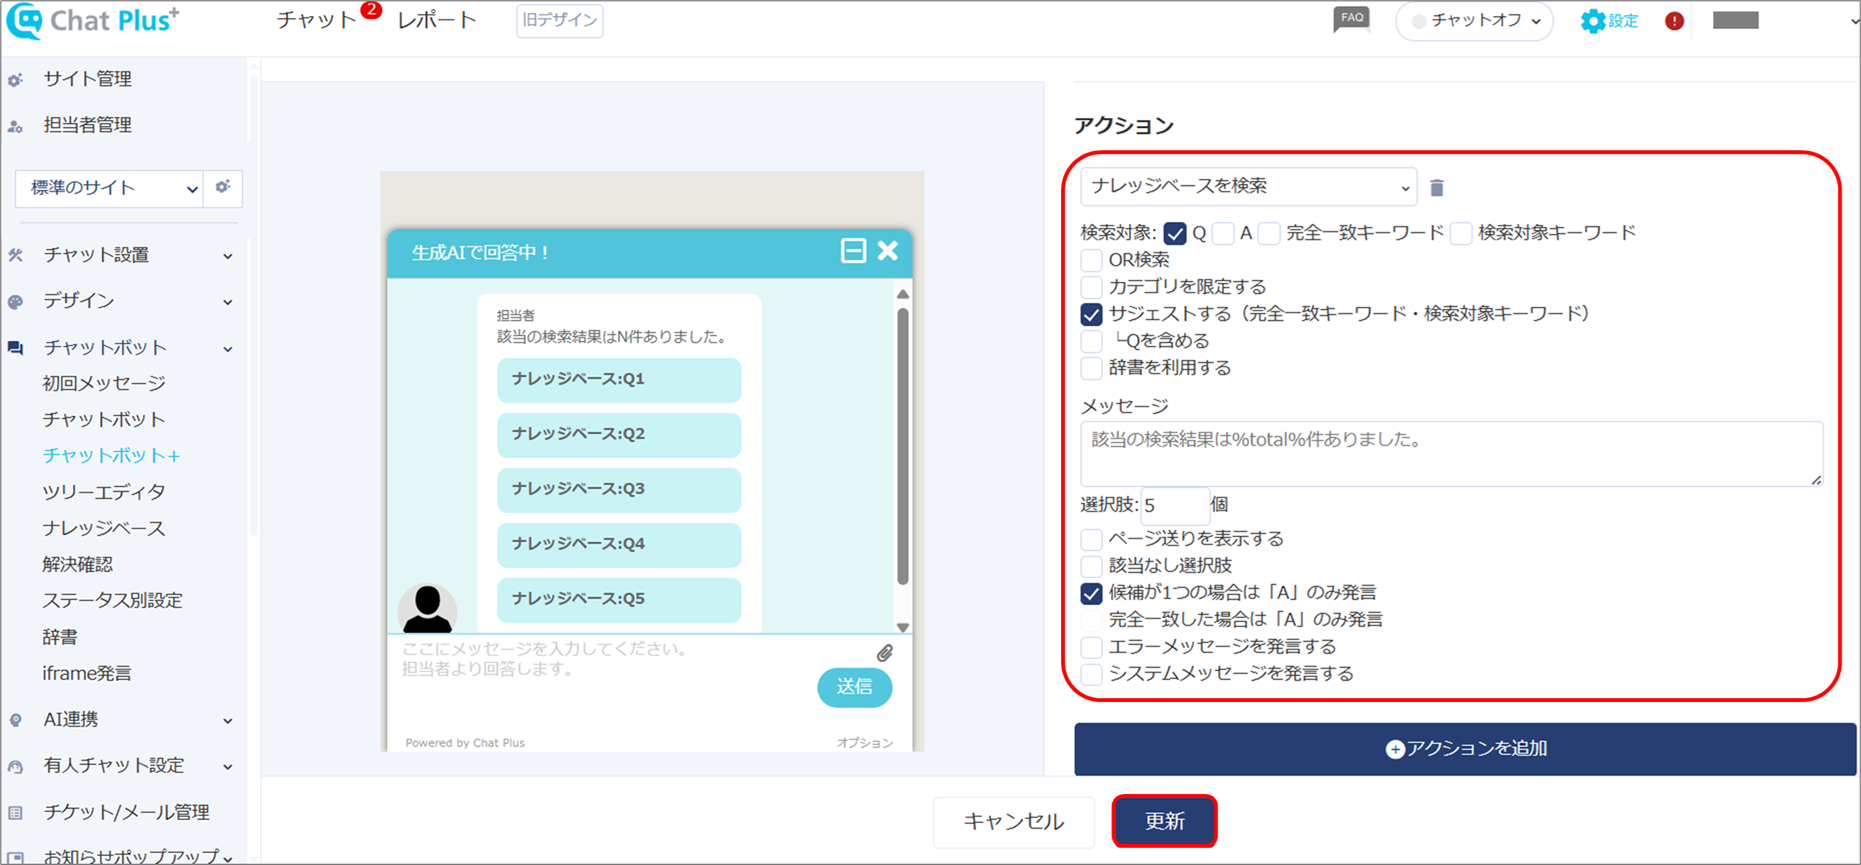1861x865 pixels.
Task: Click the AI連携 sidebar icon
Action: click(15, 720)
